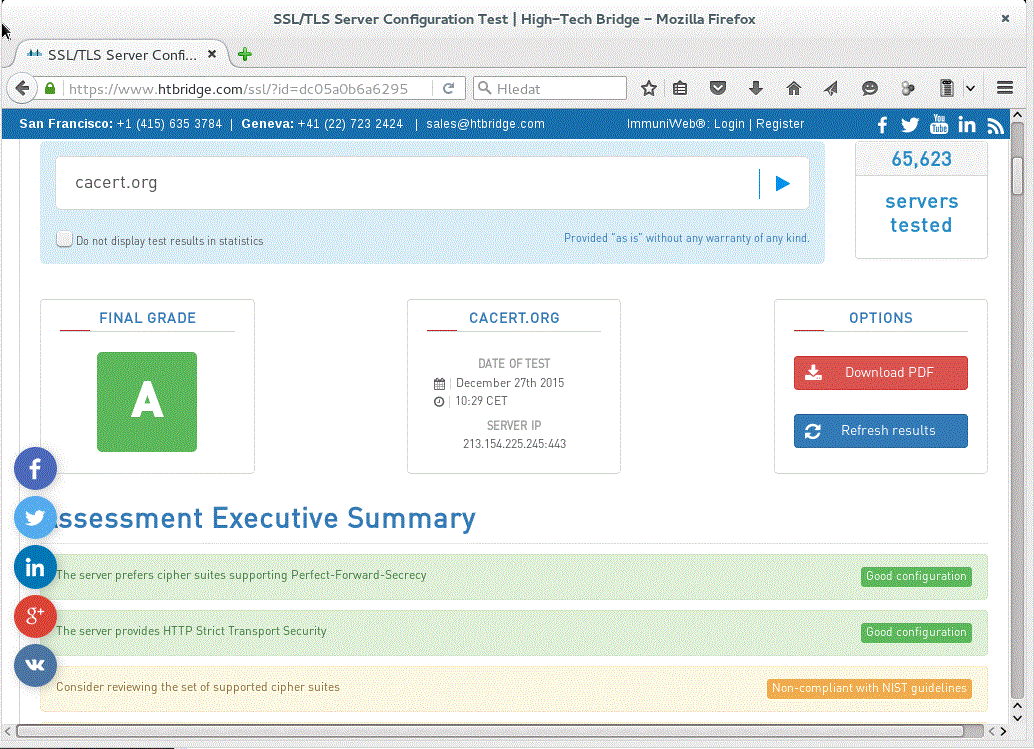Open a new tab with the plus button

point(245,55)
